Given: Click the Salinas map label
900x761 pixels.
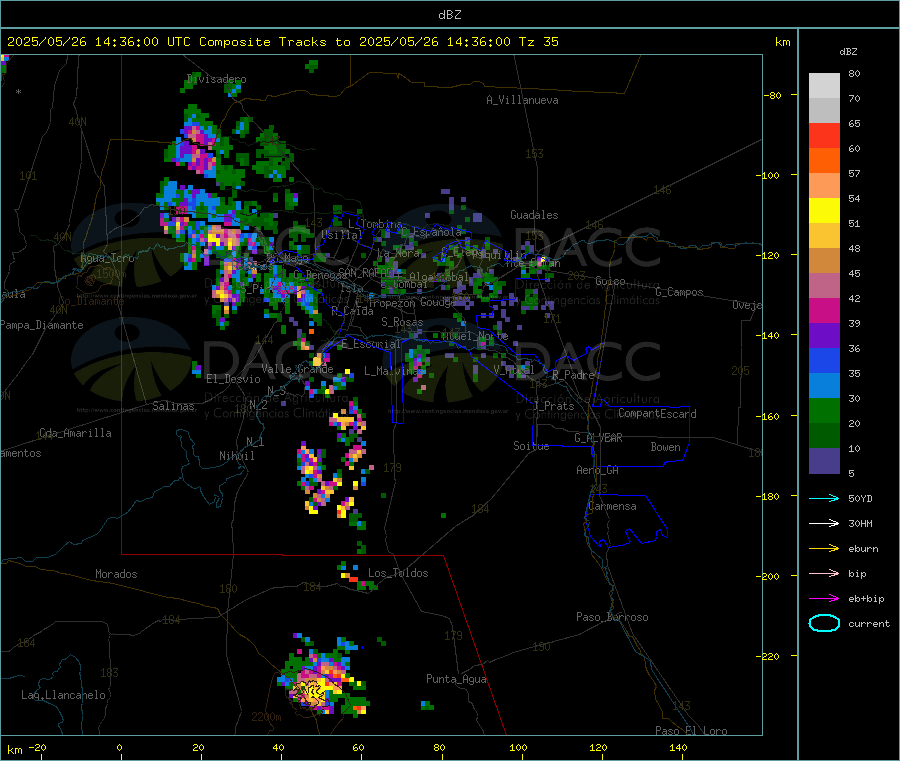Looking at the screenshot, I should (x=173, y=406).
